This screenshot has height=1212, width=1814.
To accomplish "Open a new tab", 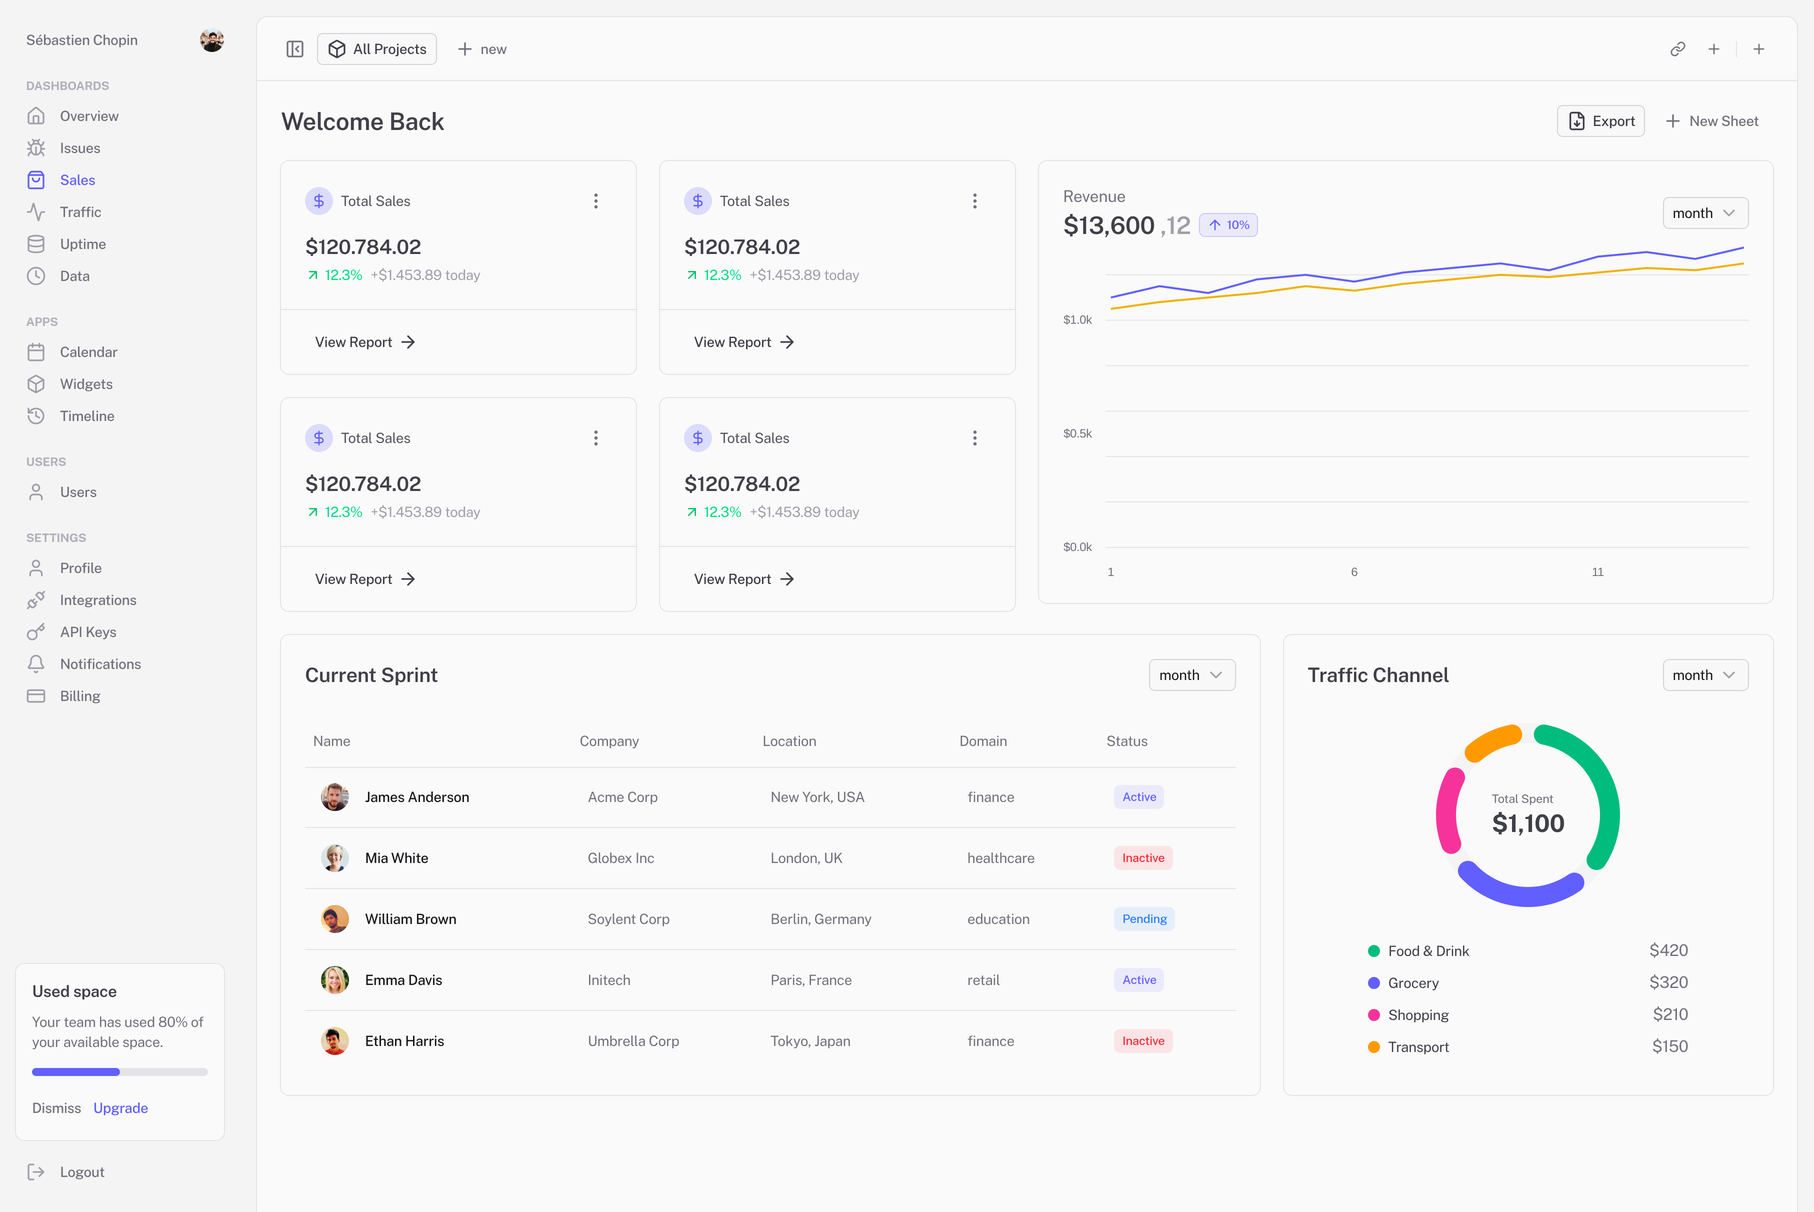I will point(483,49).
